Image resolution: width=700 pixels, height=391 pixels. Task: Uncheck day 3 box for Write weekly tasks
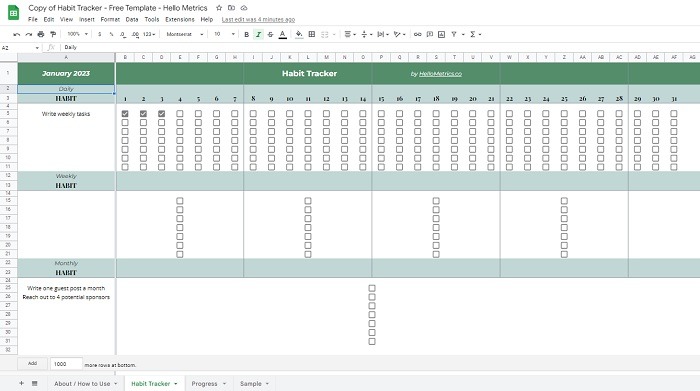point(162,114)
